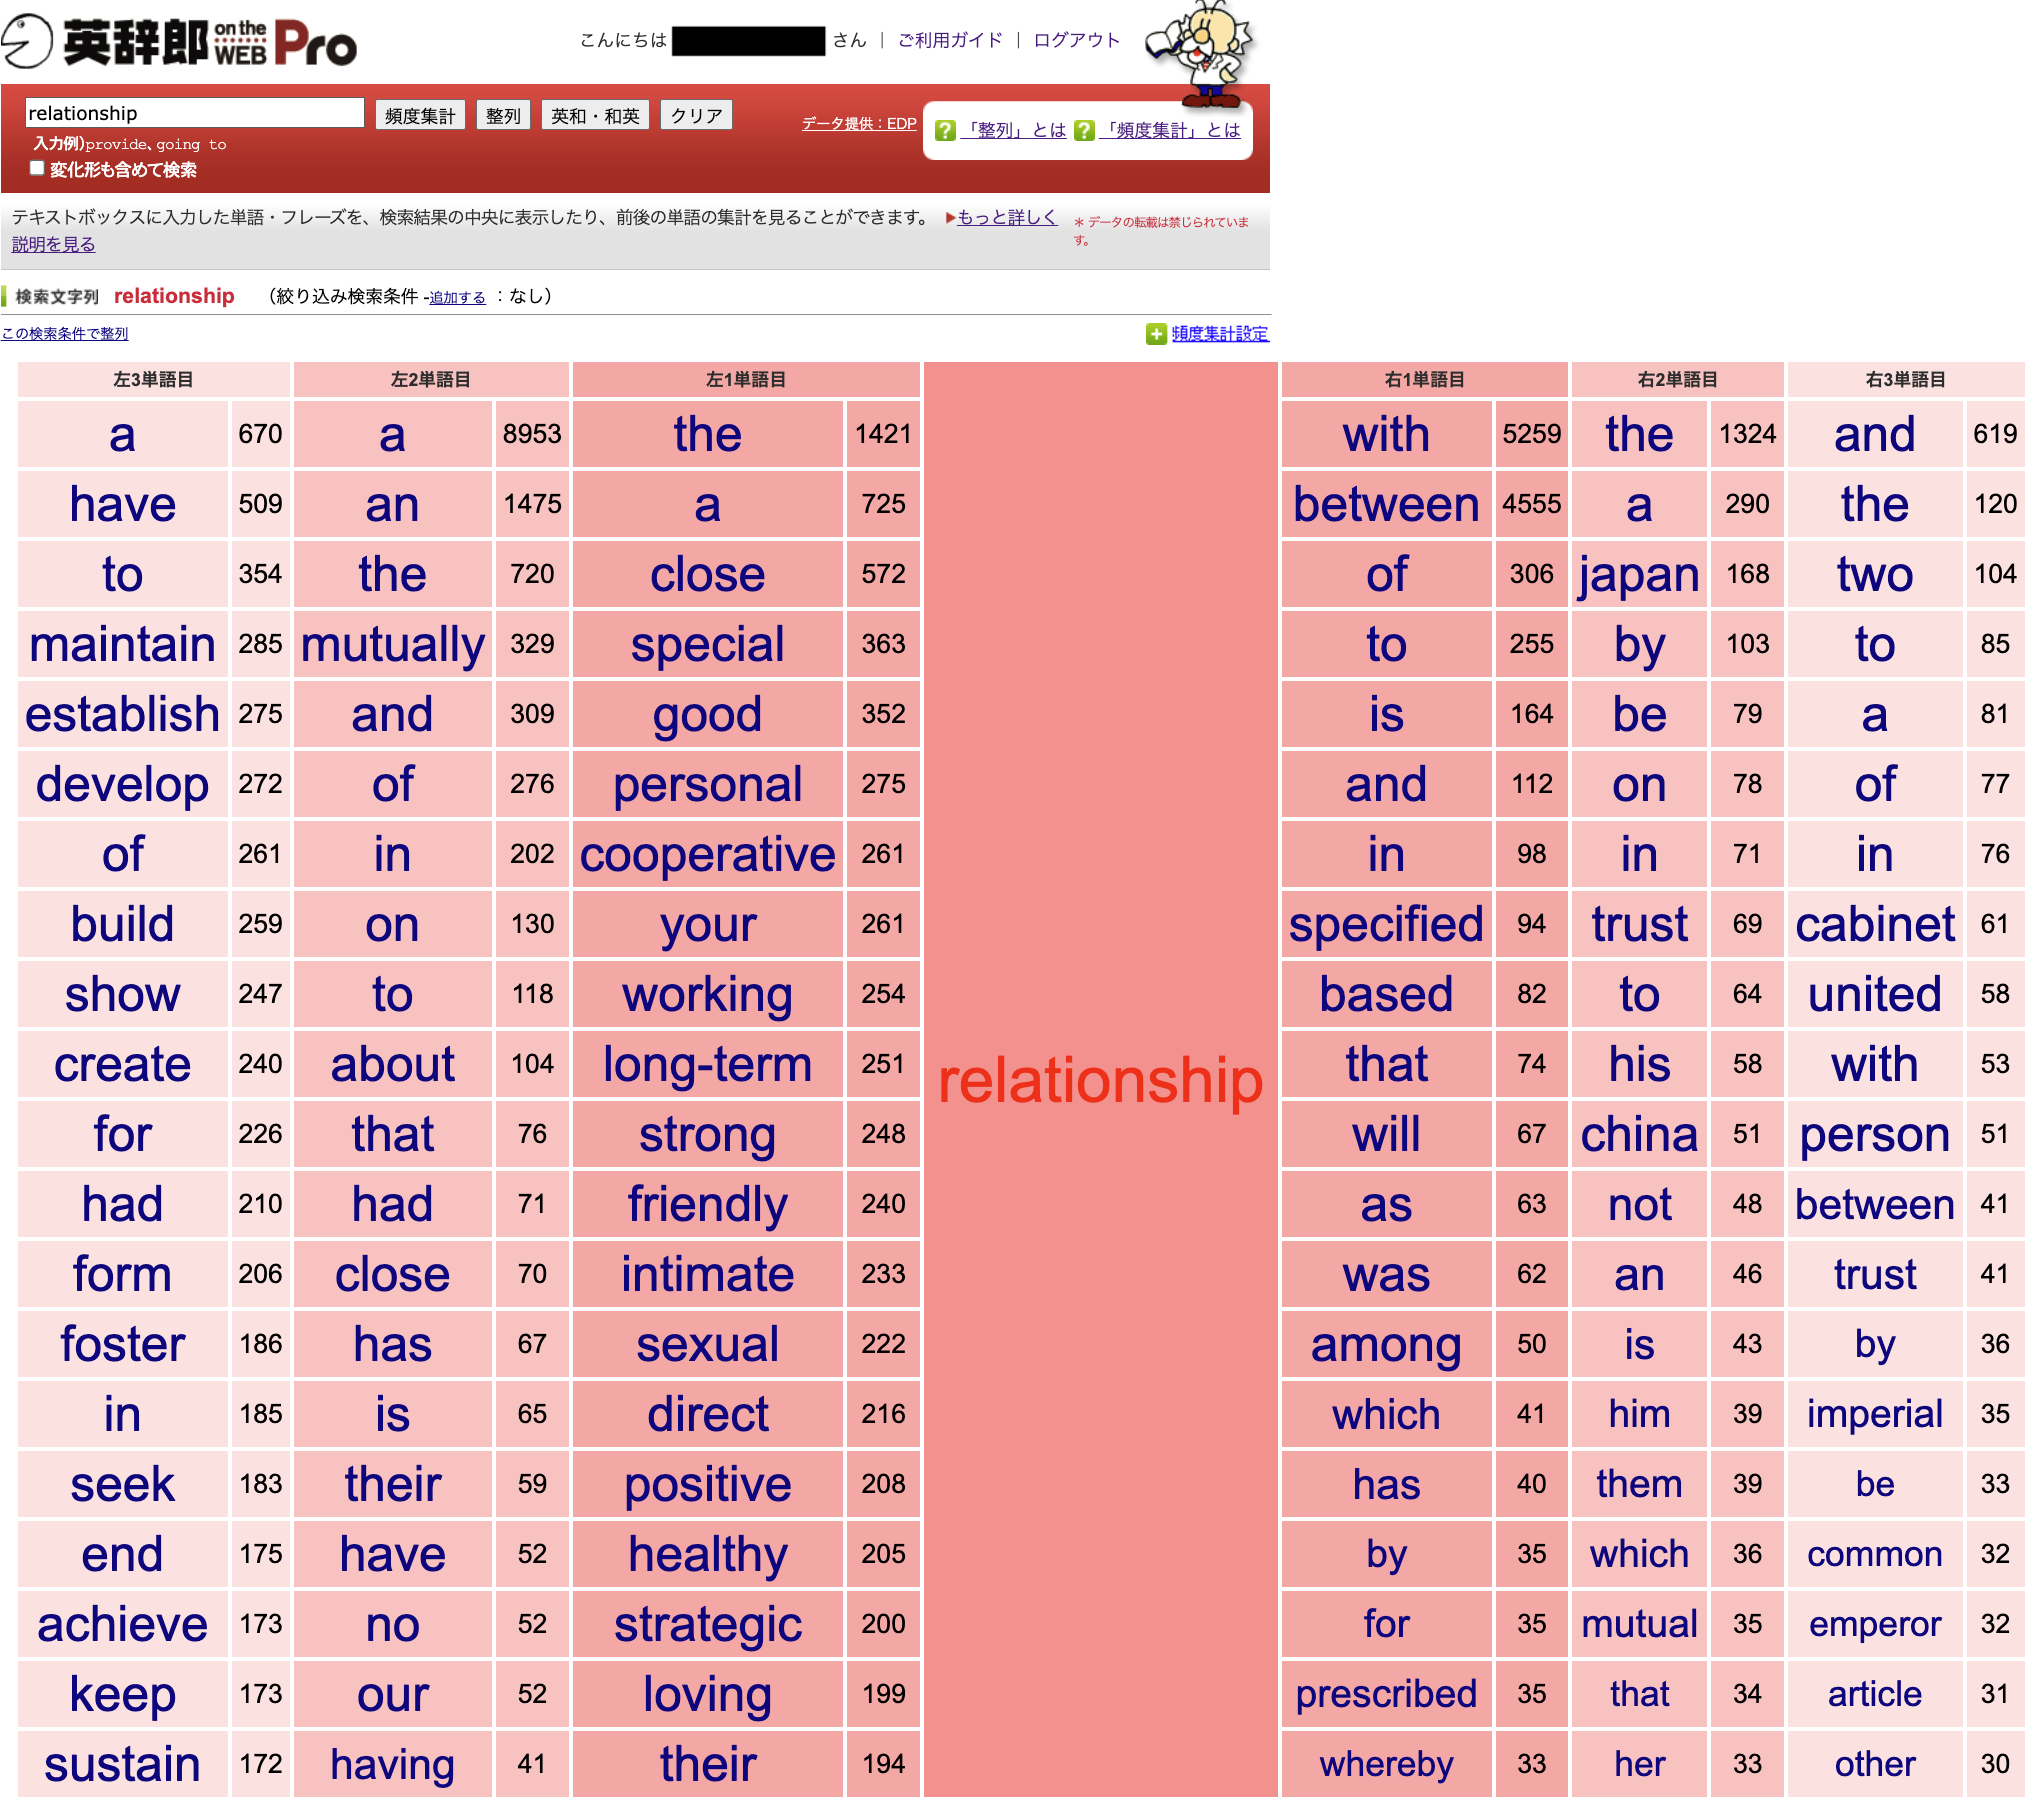Click the word 'emperor' with count 32
The width and height of the screenshot is (2028, 1798).
[x=1875, y=1625]
